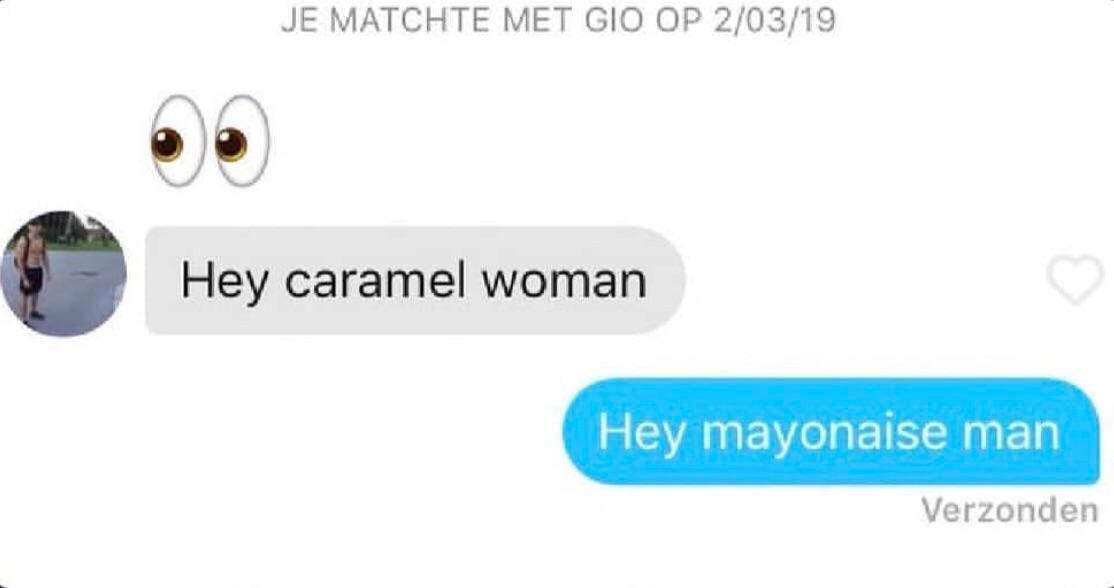
Task: Open Gio's round profile picture
Action: [x=63, y=273]
